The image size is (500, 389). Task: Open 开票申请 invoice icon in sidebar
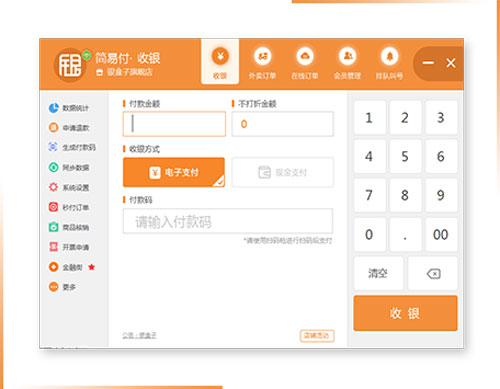53,247
